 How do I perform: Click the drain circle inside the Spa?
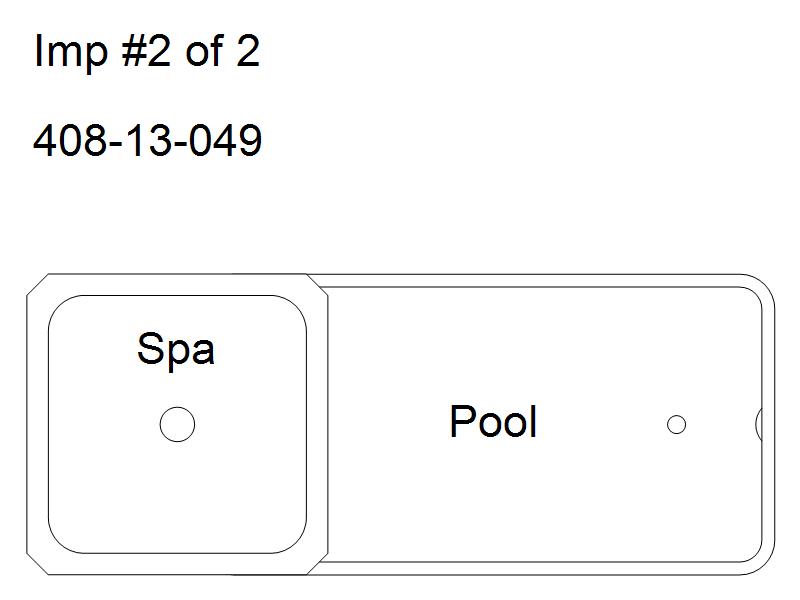[177, 424]
